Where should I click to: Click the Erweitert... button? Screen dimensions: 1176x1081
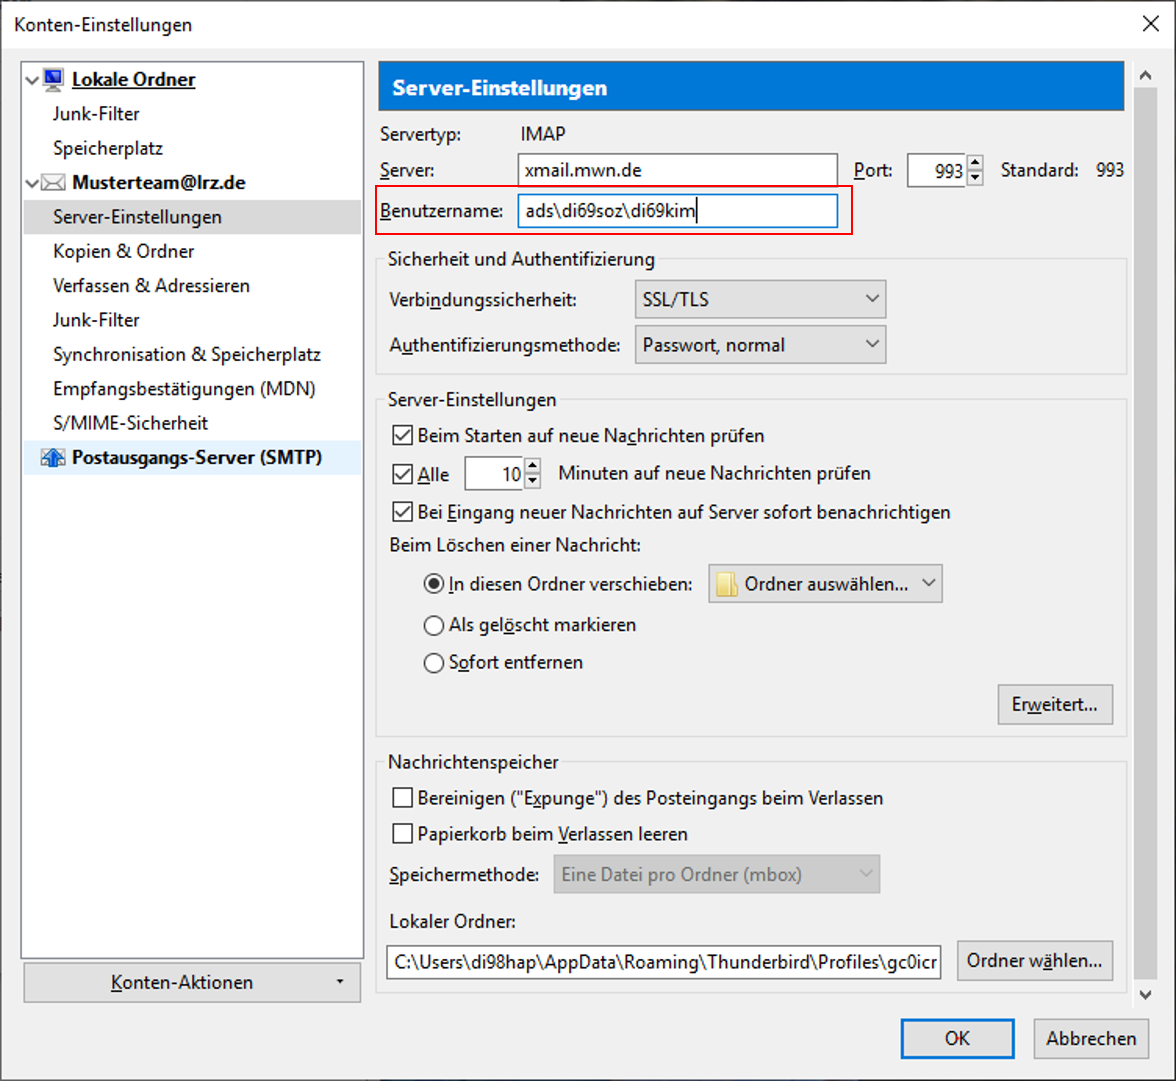click(x=1055, y=704)
